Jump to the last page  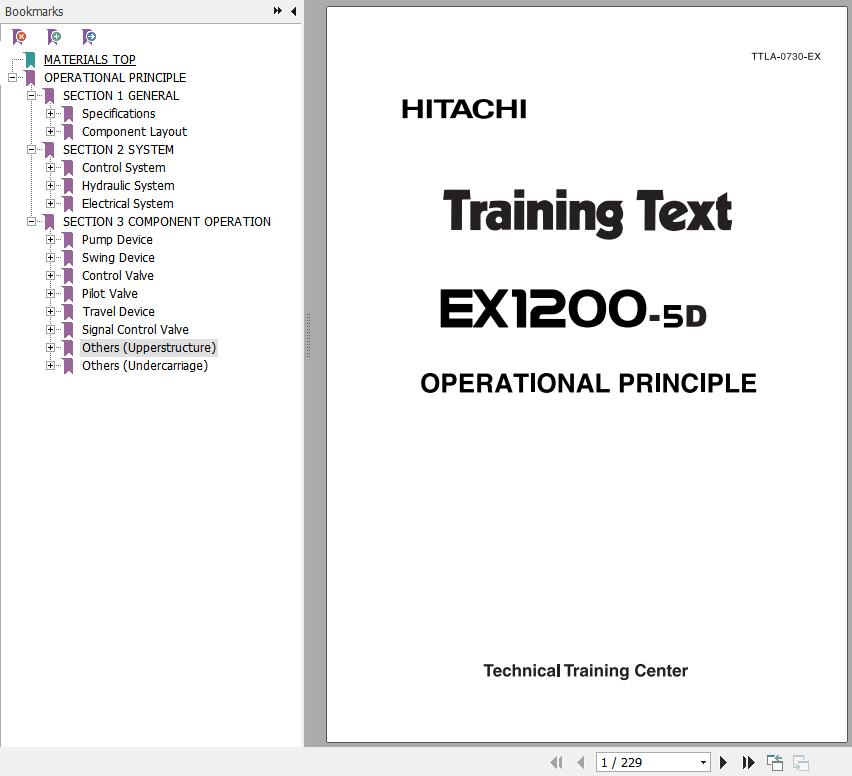[748, 762]
